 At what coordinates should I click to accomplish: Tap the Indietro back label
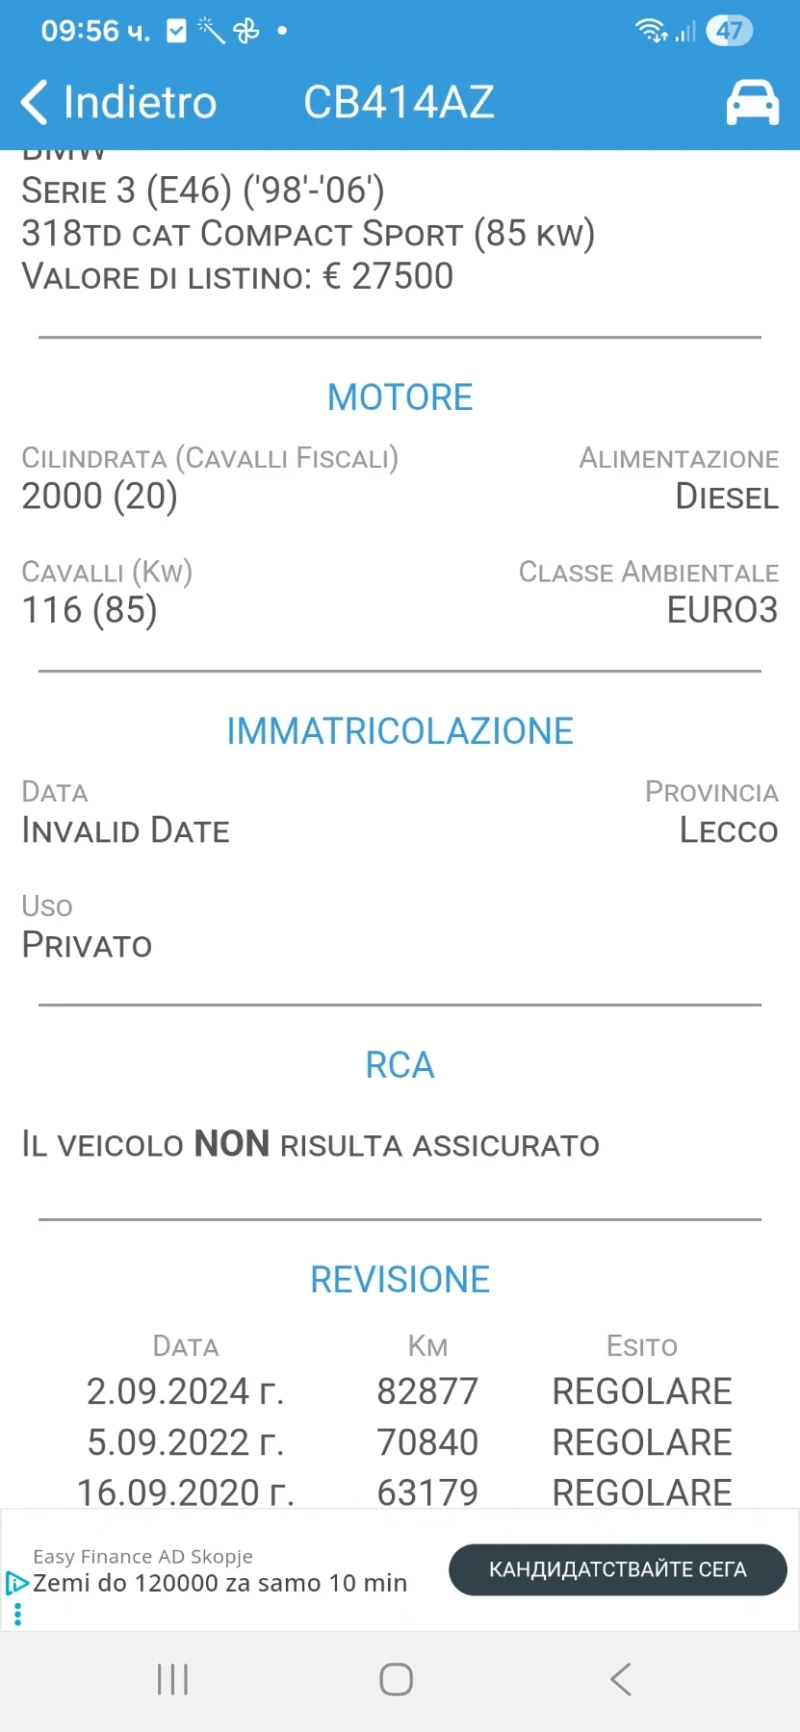[140, 102]
